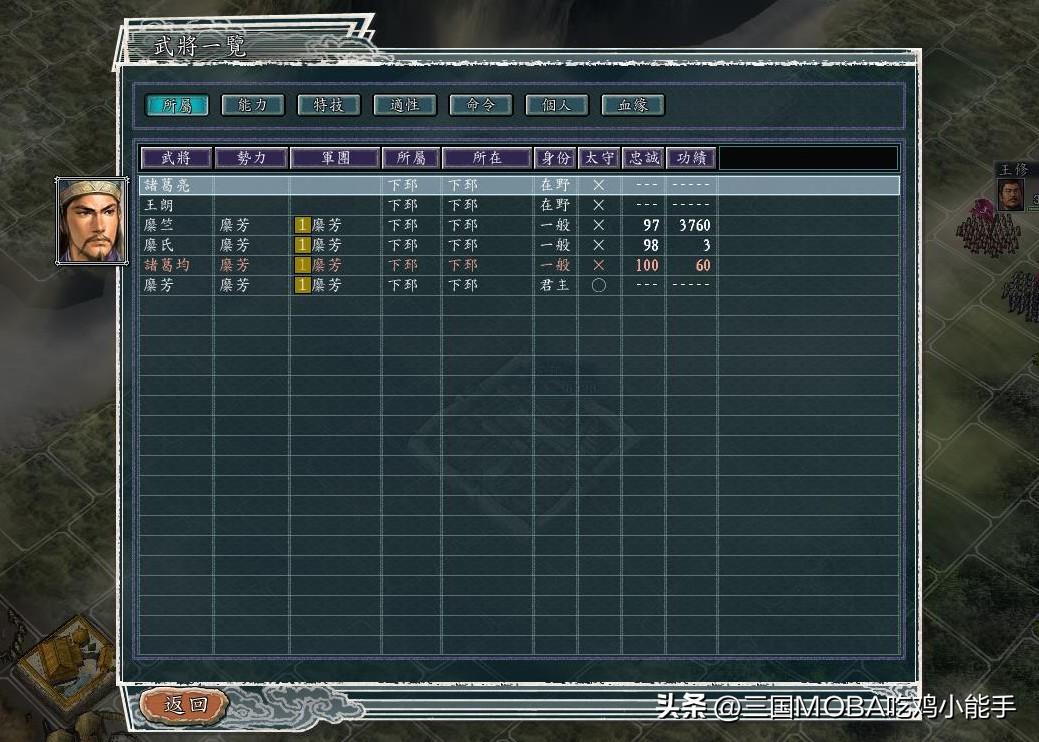Image resolution: width=1039 pixels, height=742 pixels.
Task: Click the 太守 X mark for 諸葛亮
Action: click(x=599, y=185)
